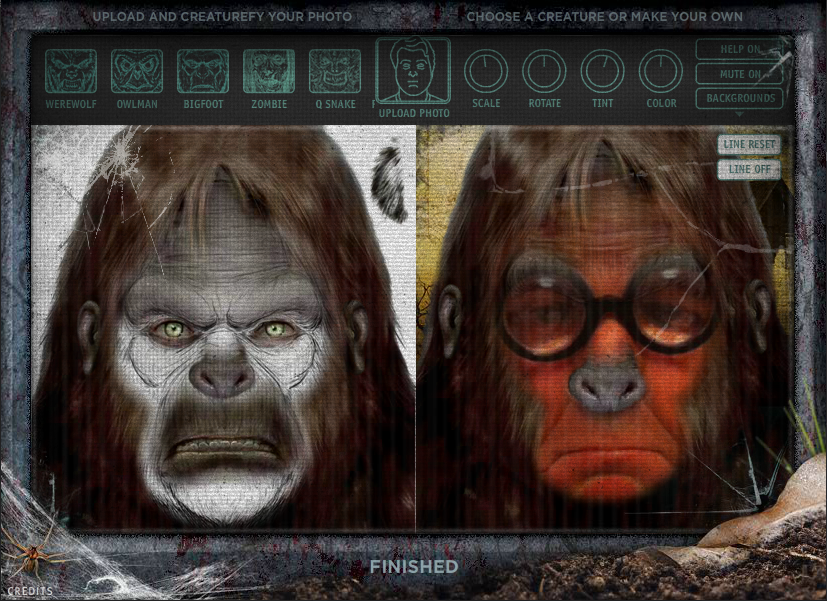Adjust the Tint dial
This screenshot has width=827, height=601.
point(602,71)
